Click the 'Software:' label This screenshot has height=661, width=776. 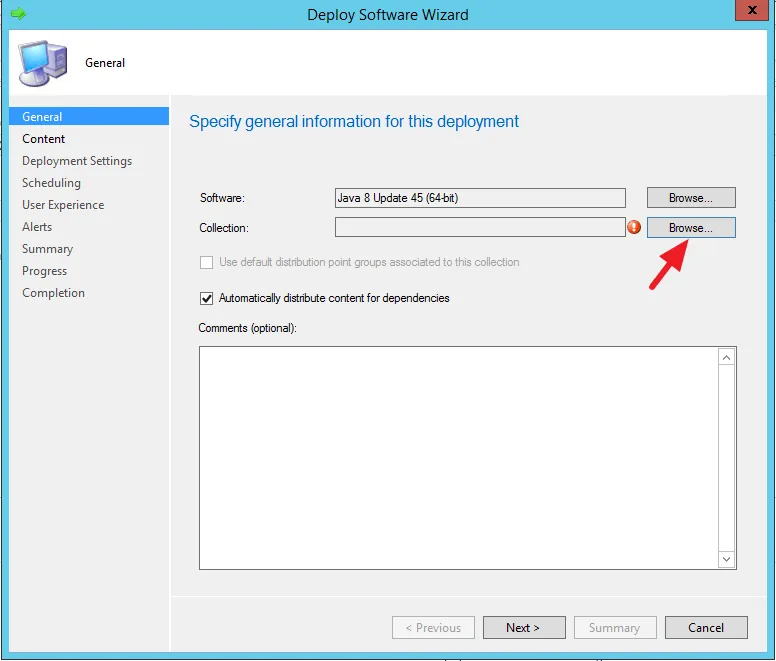pos(222,198)
